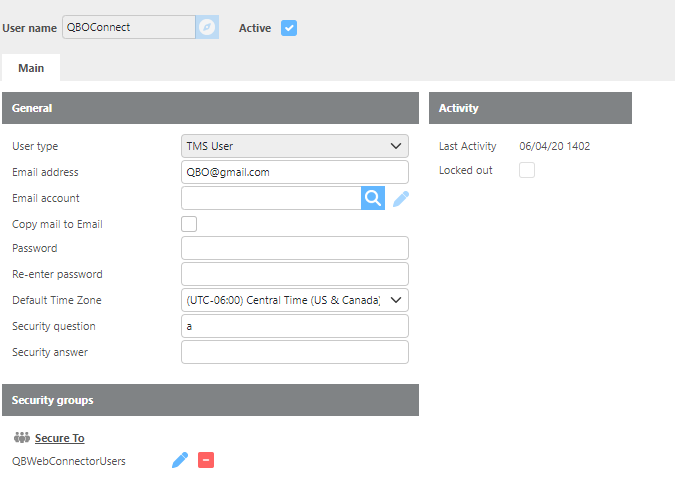Click the people group icon by Secure To
Screen dimensions: 675x491
coord(21,438)
